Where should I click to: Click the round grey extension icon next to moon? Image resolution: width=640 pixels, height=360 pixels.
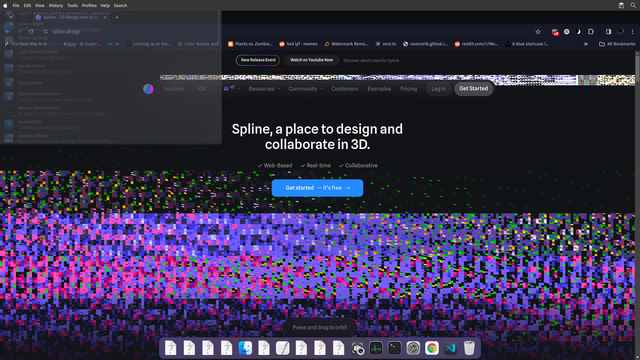(567, 32)
